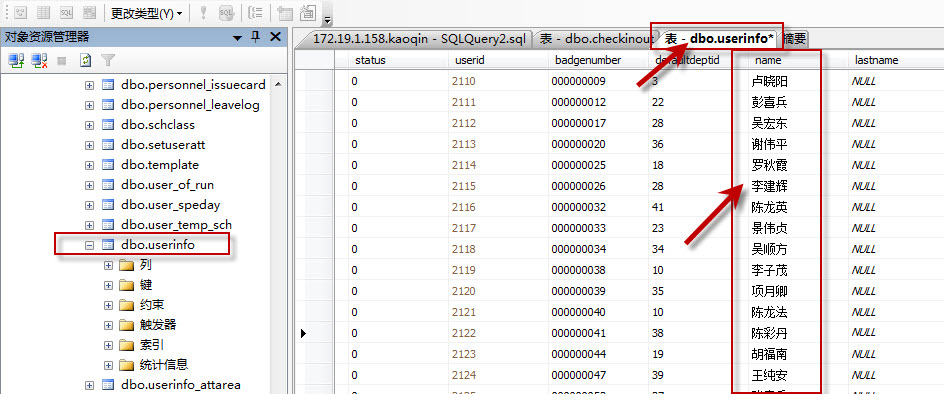Screen dimensions: 944x394
Task: Expand the dbo.template table node
Action: tap(90, 165)
